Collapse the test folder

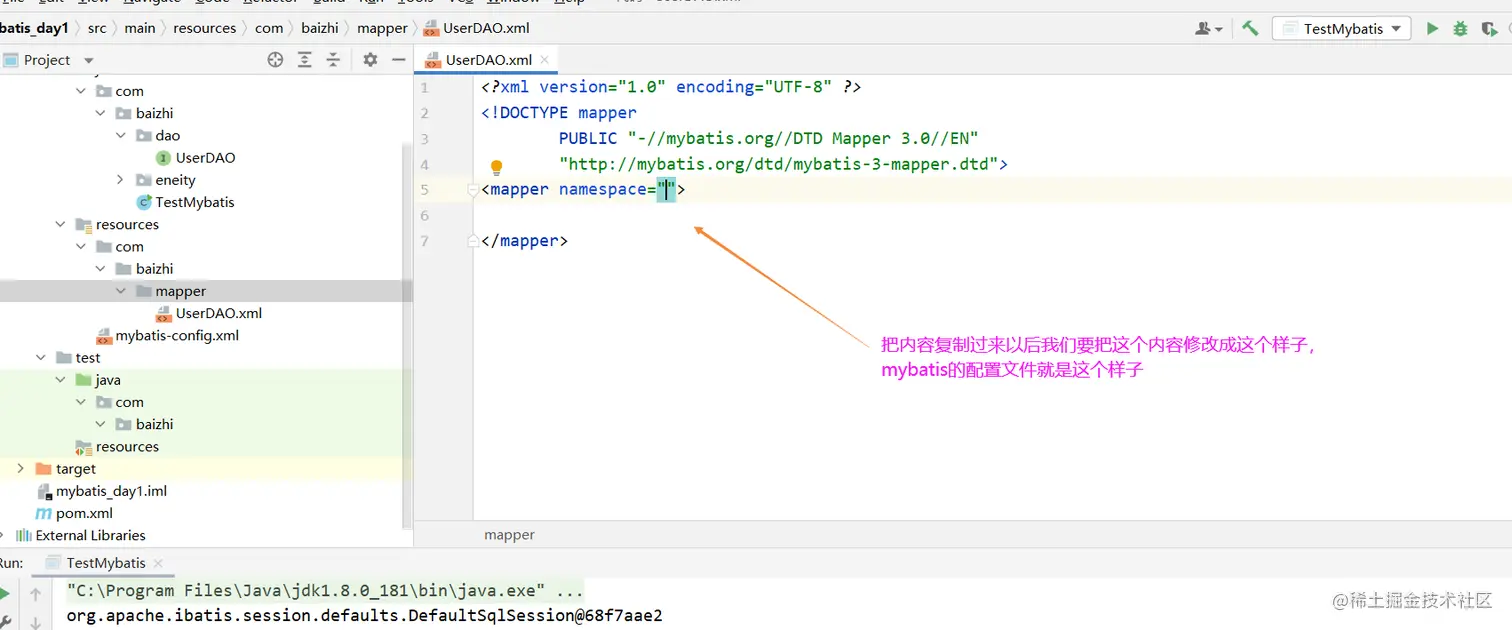41,358
